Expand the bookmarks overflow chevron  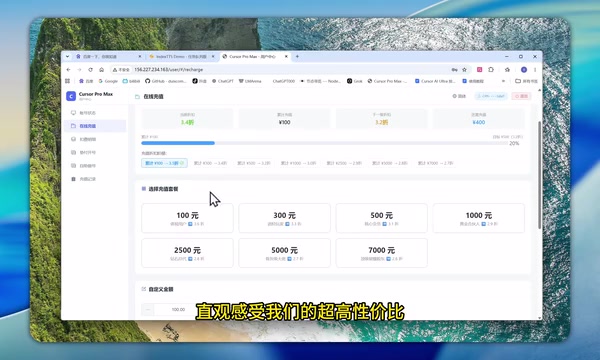click(503, 81)
